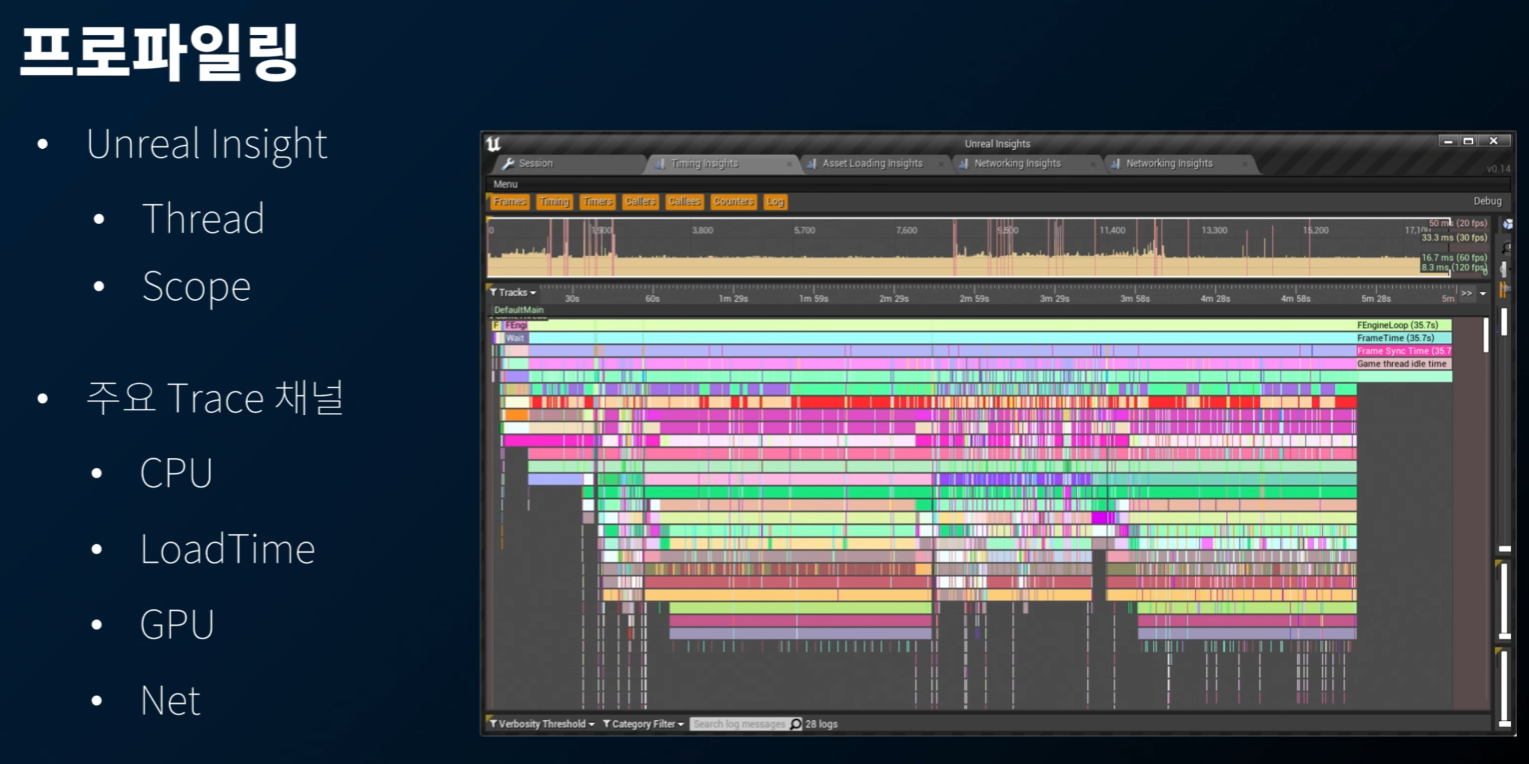This screenshot has width=1529, height=764.
Task: Click the DefaultMain track label
Action: [519, 310]
